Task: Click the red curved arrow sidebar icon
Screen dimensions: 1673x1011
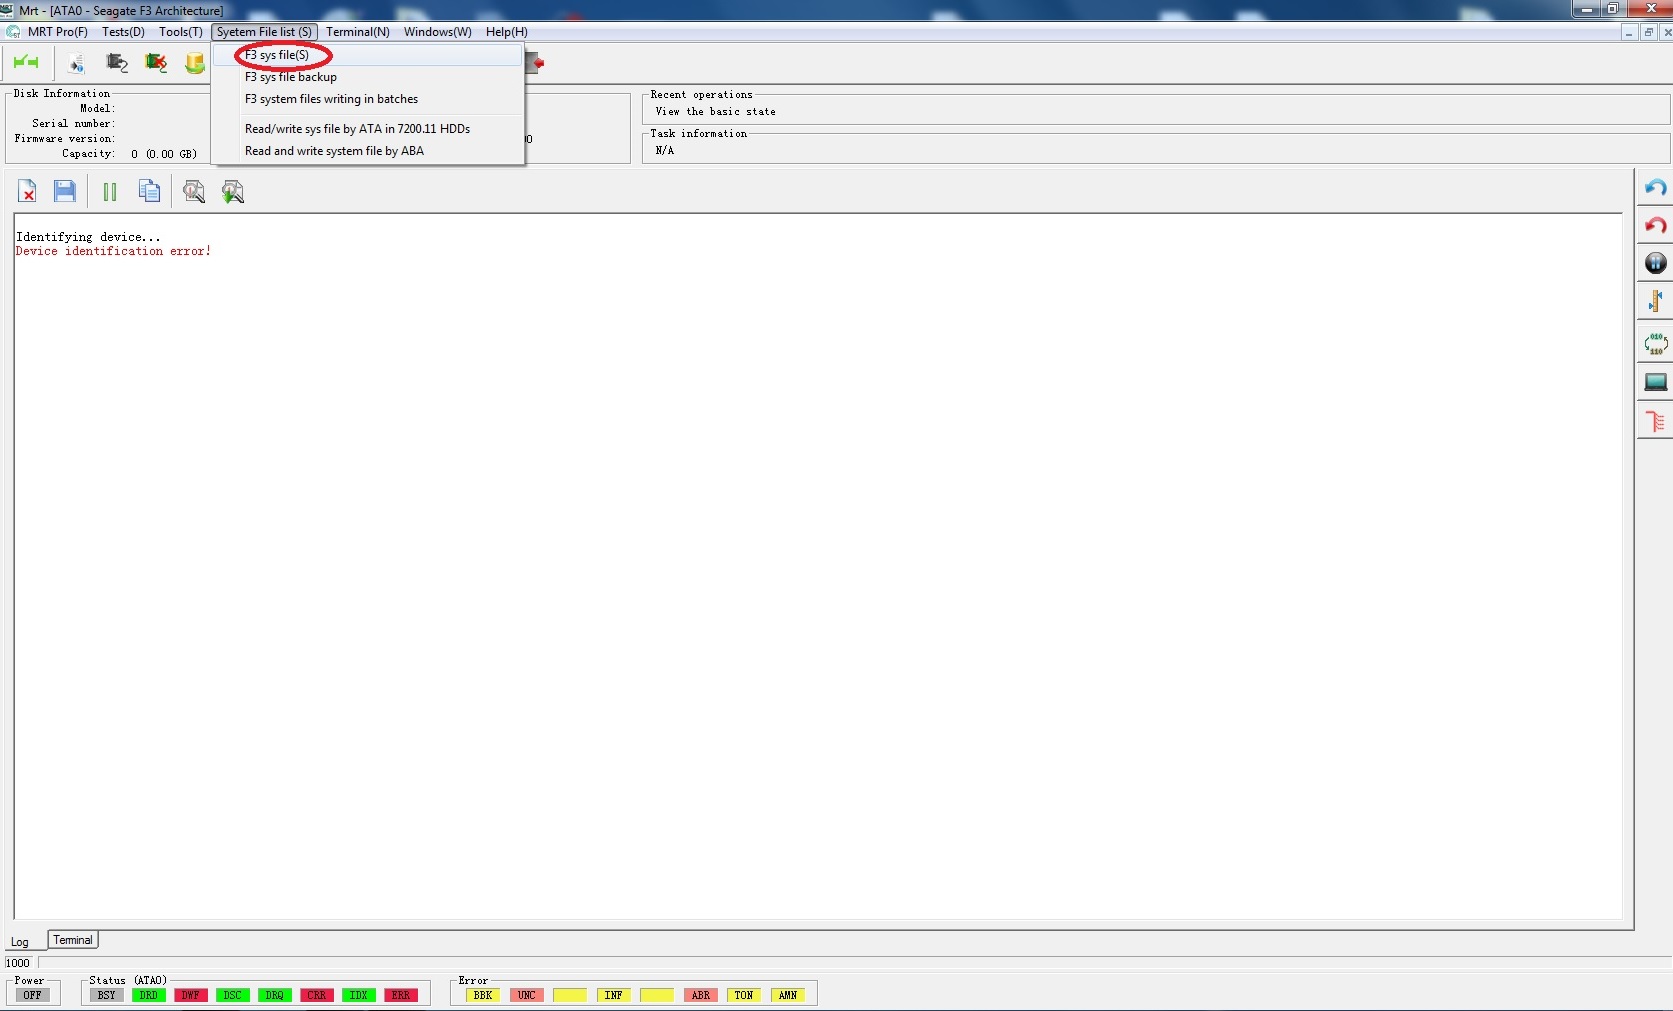Action: coord(1656,225)
